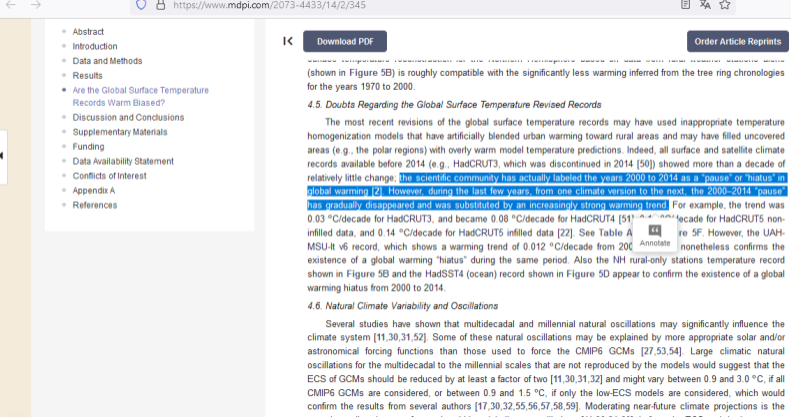Expand the left edge panel arrow

[x=3, y=156]
